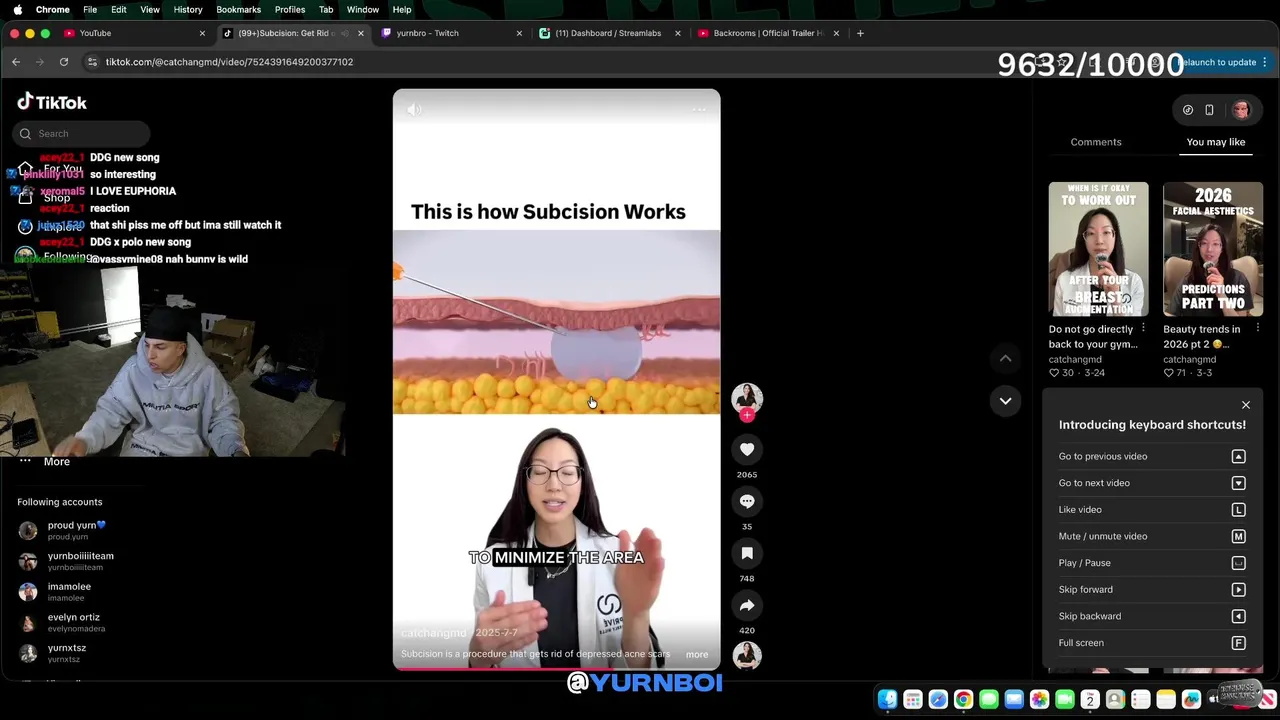
Task: Open catchangmd under 'Do not go directly' card
Action: 1075,359
